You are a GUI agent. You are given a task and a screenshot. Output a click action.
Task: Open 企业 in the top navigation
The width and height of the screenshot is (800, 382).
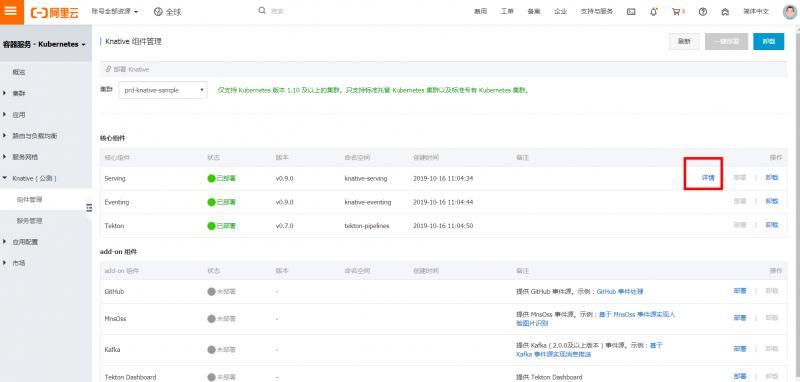pyautogui.click(x=561, y=11)
